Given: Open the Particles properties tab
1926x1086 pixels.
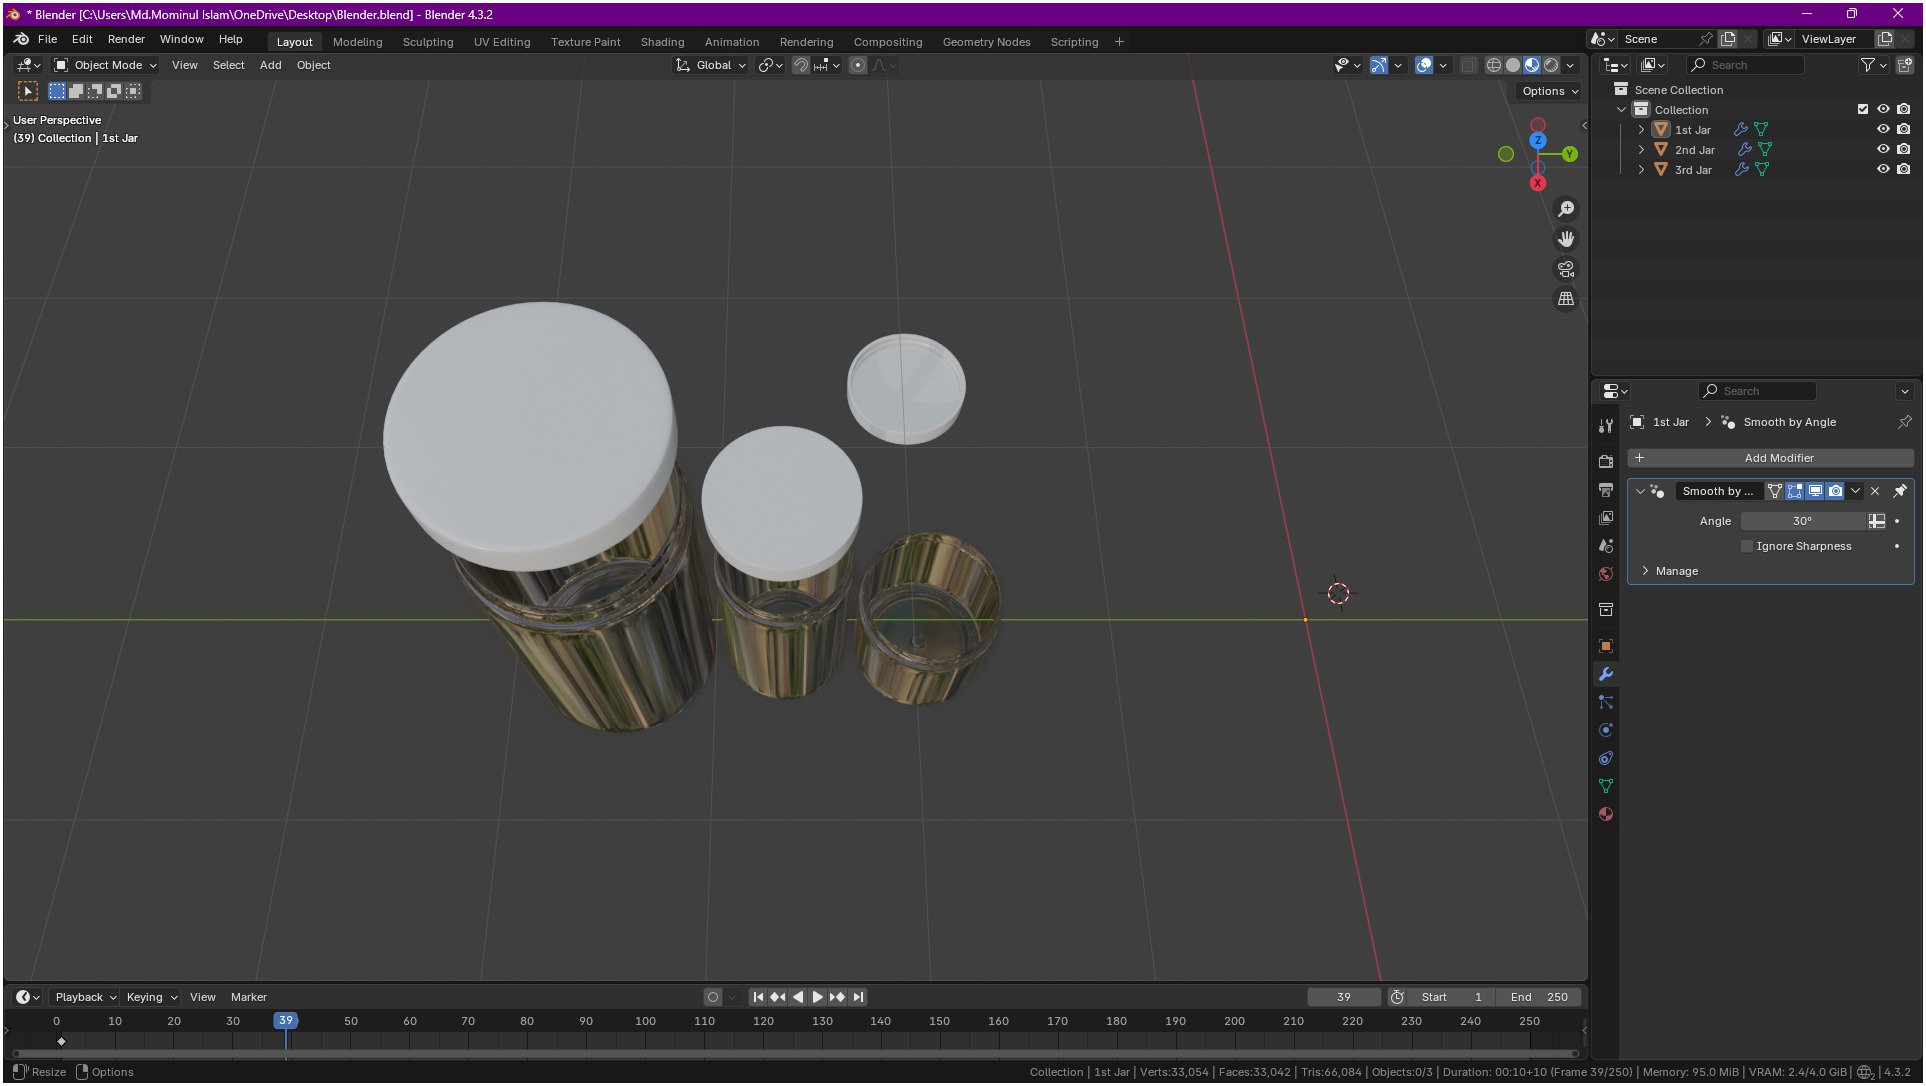Looking at the screenshot, I should pyautogui.click(x=1606, y=702).
